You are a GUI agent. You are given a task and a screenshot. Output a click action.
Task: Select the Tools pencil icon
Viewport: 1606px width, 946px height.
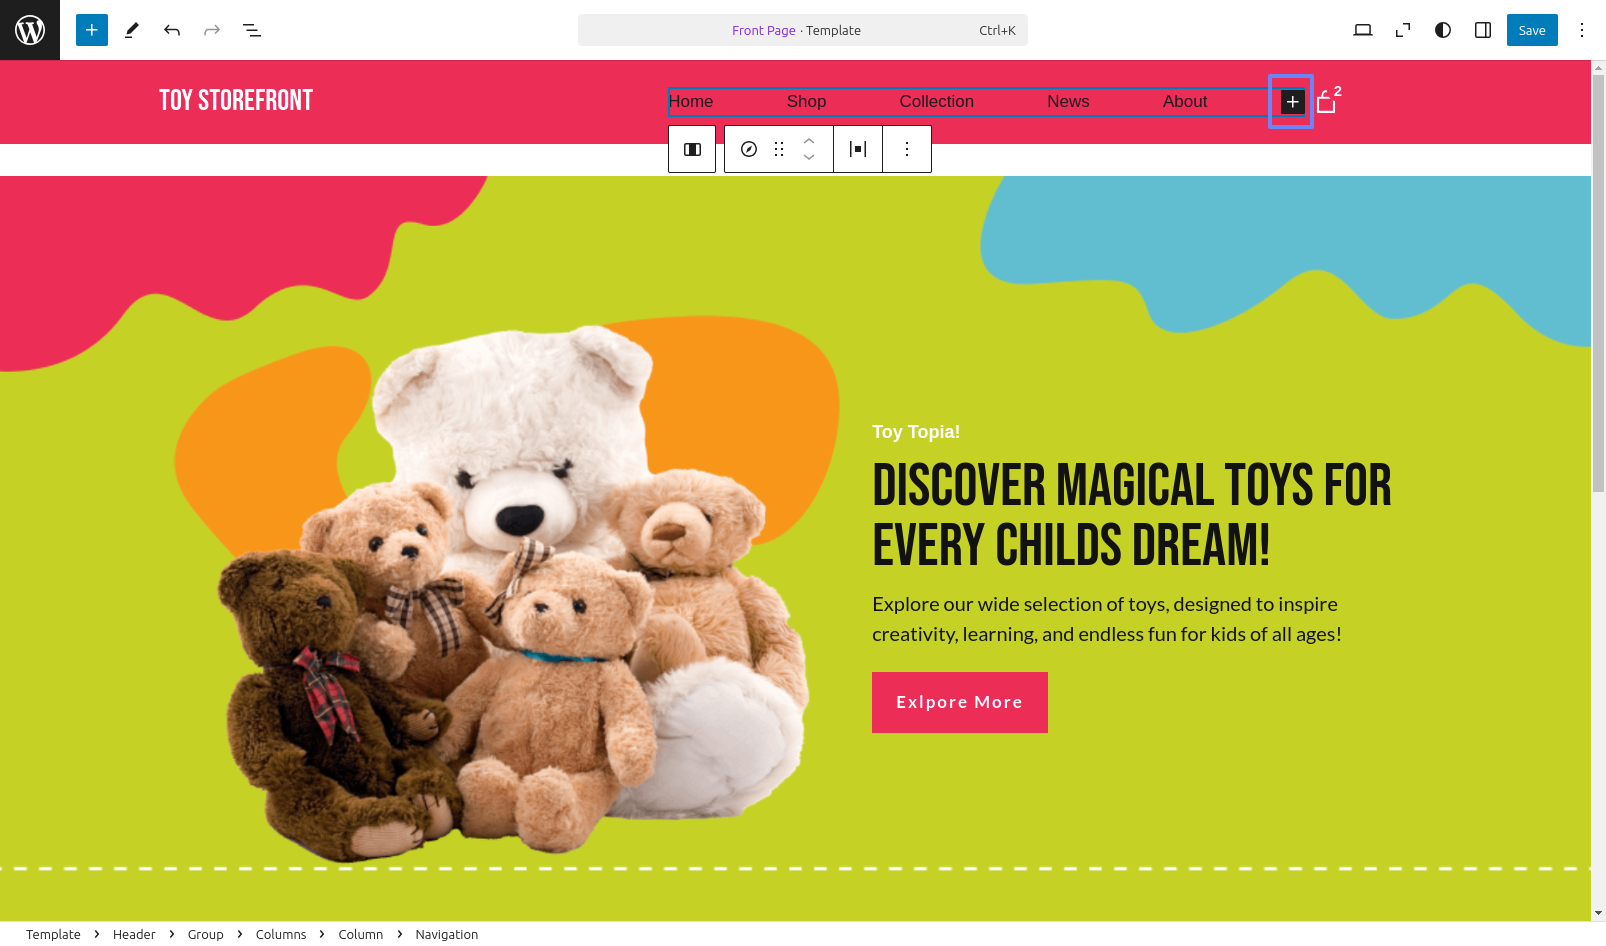[x=132, y=30]
